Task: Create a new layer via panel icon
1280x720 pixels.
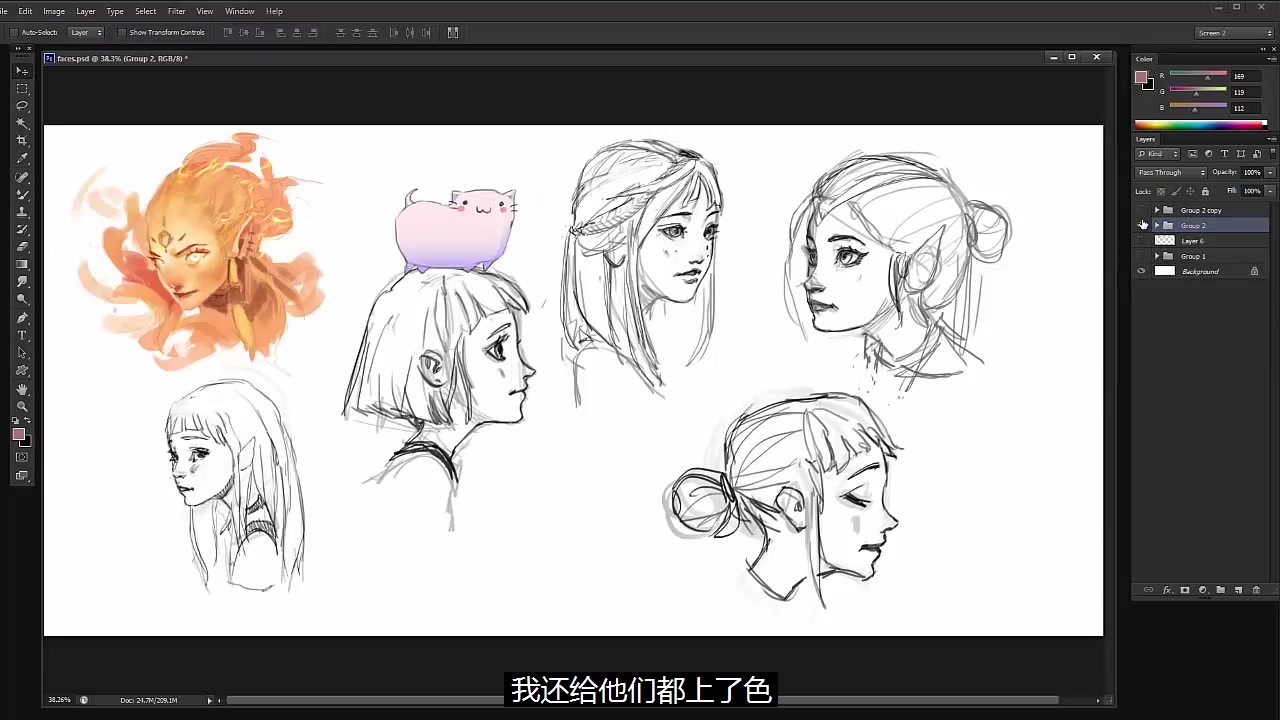Action: [x=1238, y=590]
